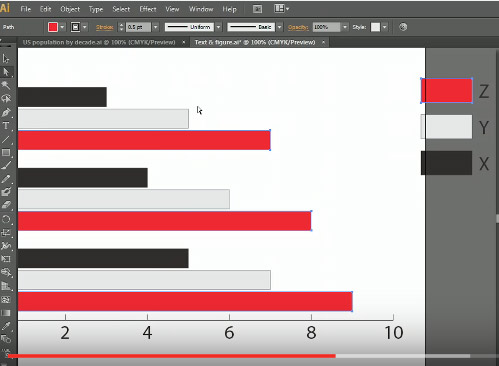This screenshot has height=366, width=499.
Task: Switch to US population by decade.ai tab
Action: click(99, 42)
